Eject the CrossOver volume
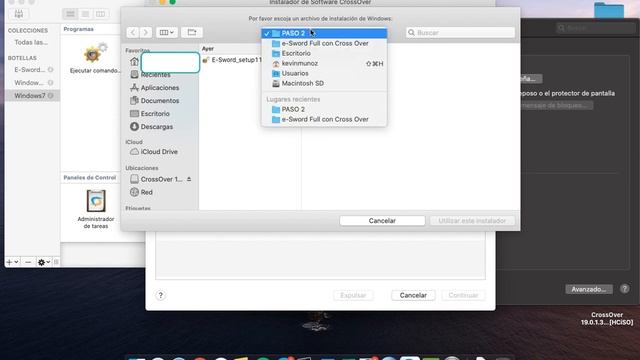The height and width of the screenshot is (360, 640). [189, 179]
